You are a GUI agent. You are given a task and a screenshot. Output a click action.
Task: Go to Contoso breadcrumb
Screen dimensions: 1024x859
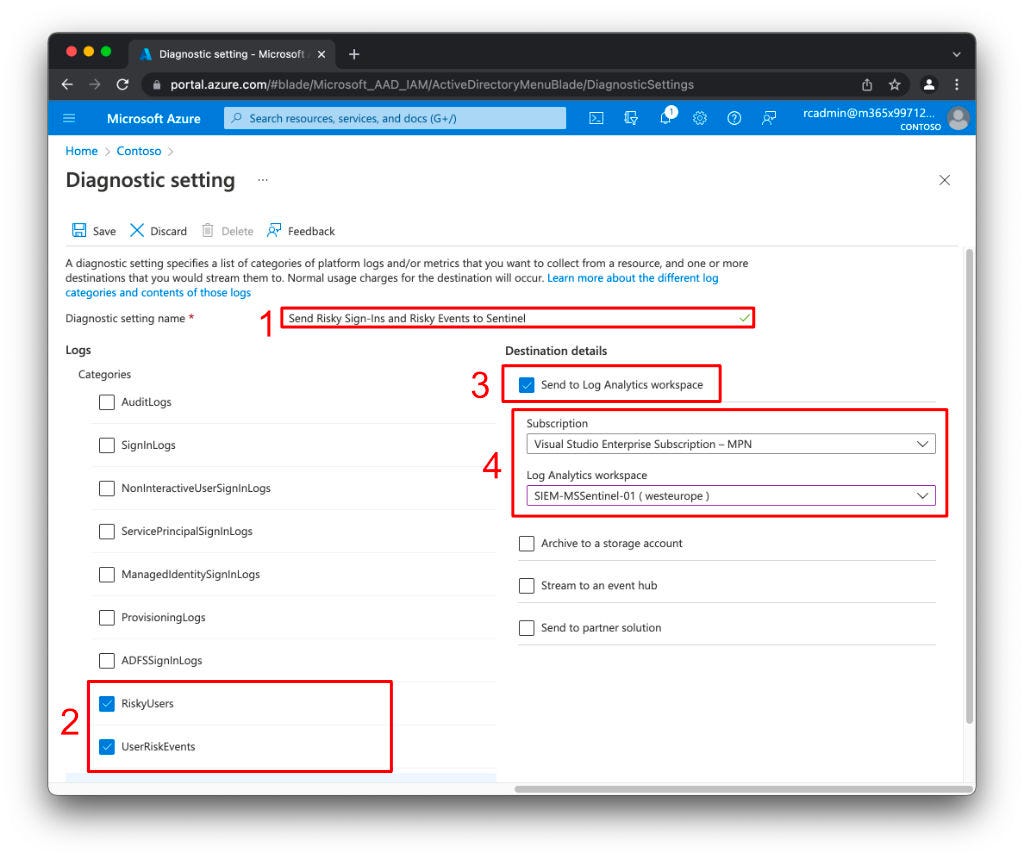[138, 151]
